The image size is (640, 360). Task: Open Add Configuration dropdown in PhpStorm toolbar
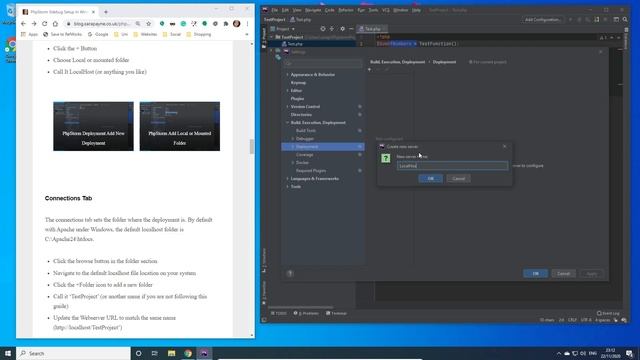click(542, 19)
